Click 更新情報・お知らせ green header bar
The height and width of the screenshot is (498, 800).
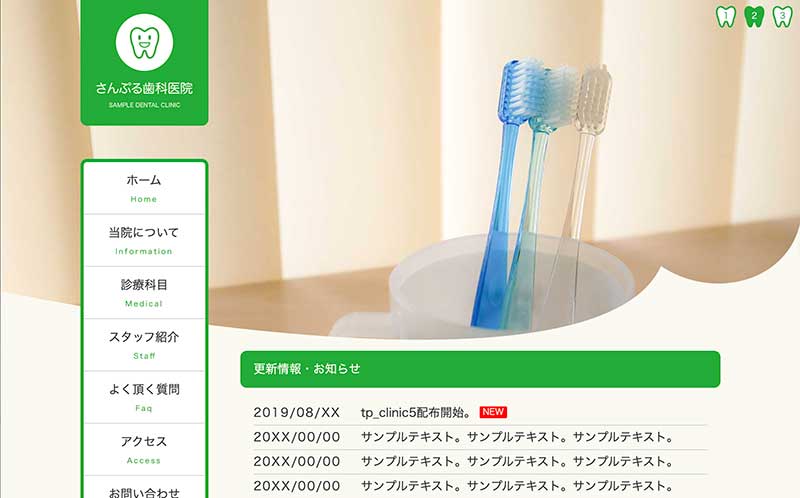pyautogui.click(x=480, y=369)
